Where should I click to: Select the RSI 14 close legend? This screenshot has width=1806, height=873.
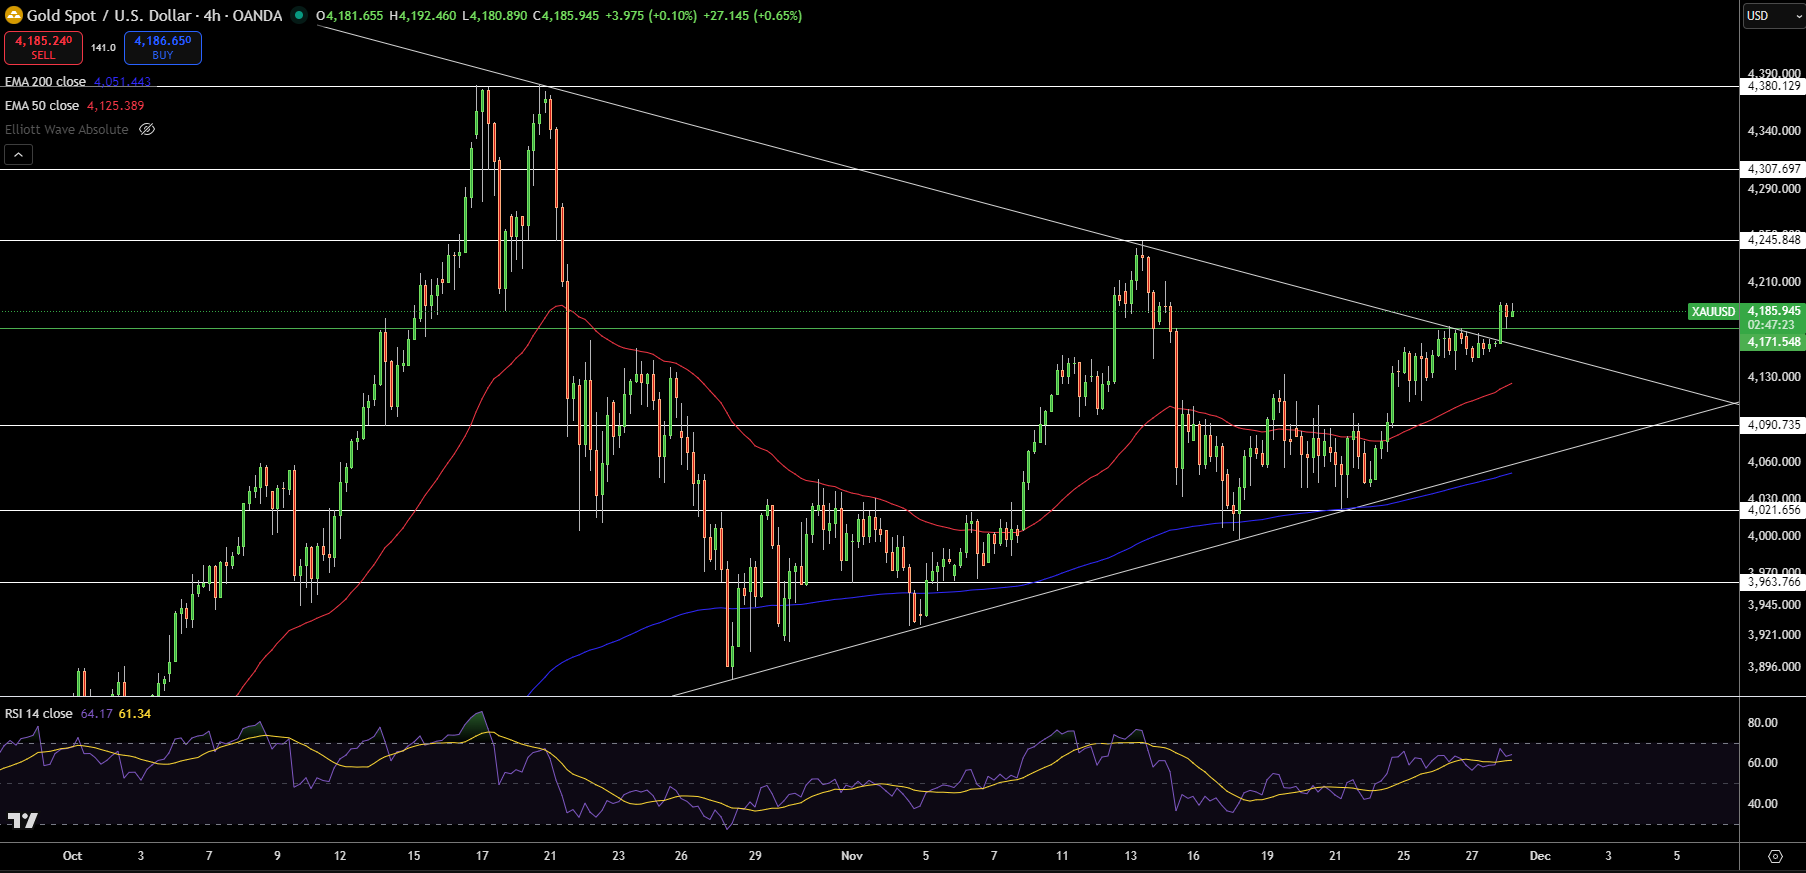(x=39, y=714)
